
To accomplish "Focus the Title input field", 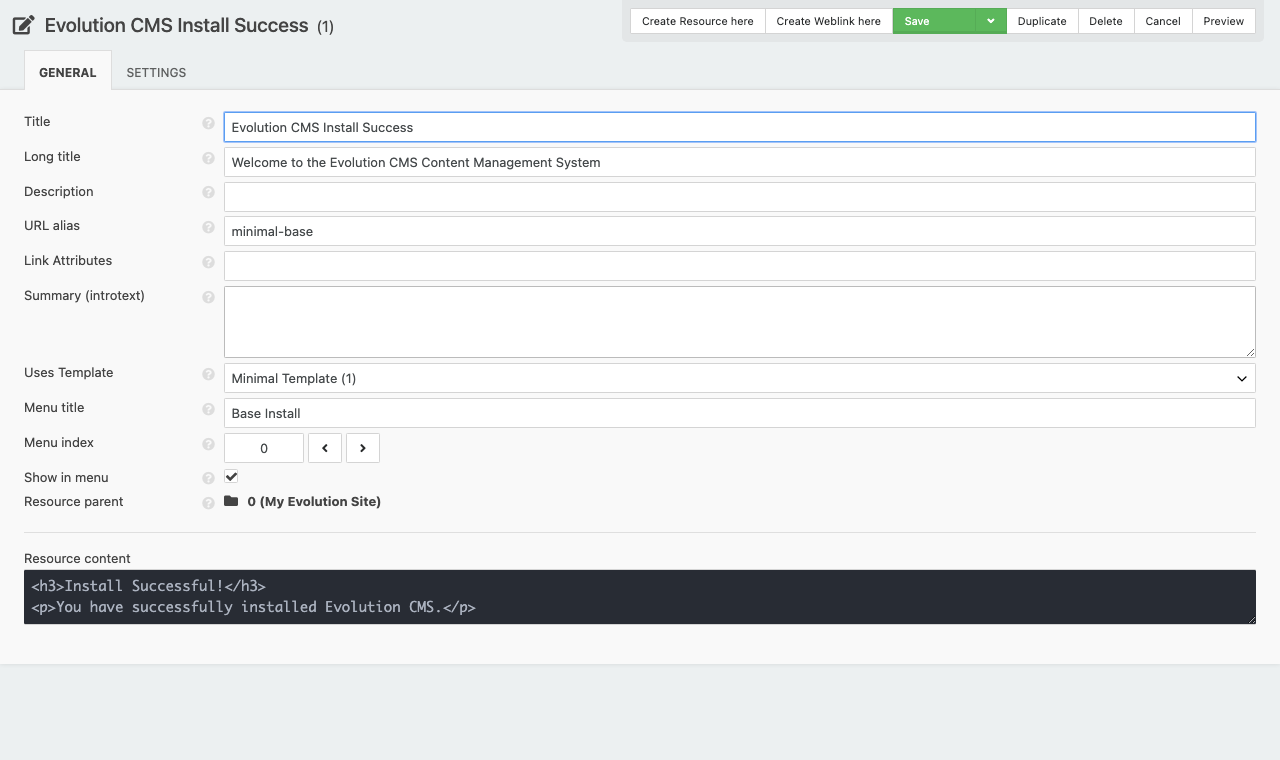I will (x=740, y=127).
